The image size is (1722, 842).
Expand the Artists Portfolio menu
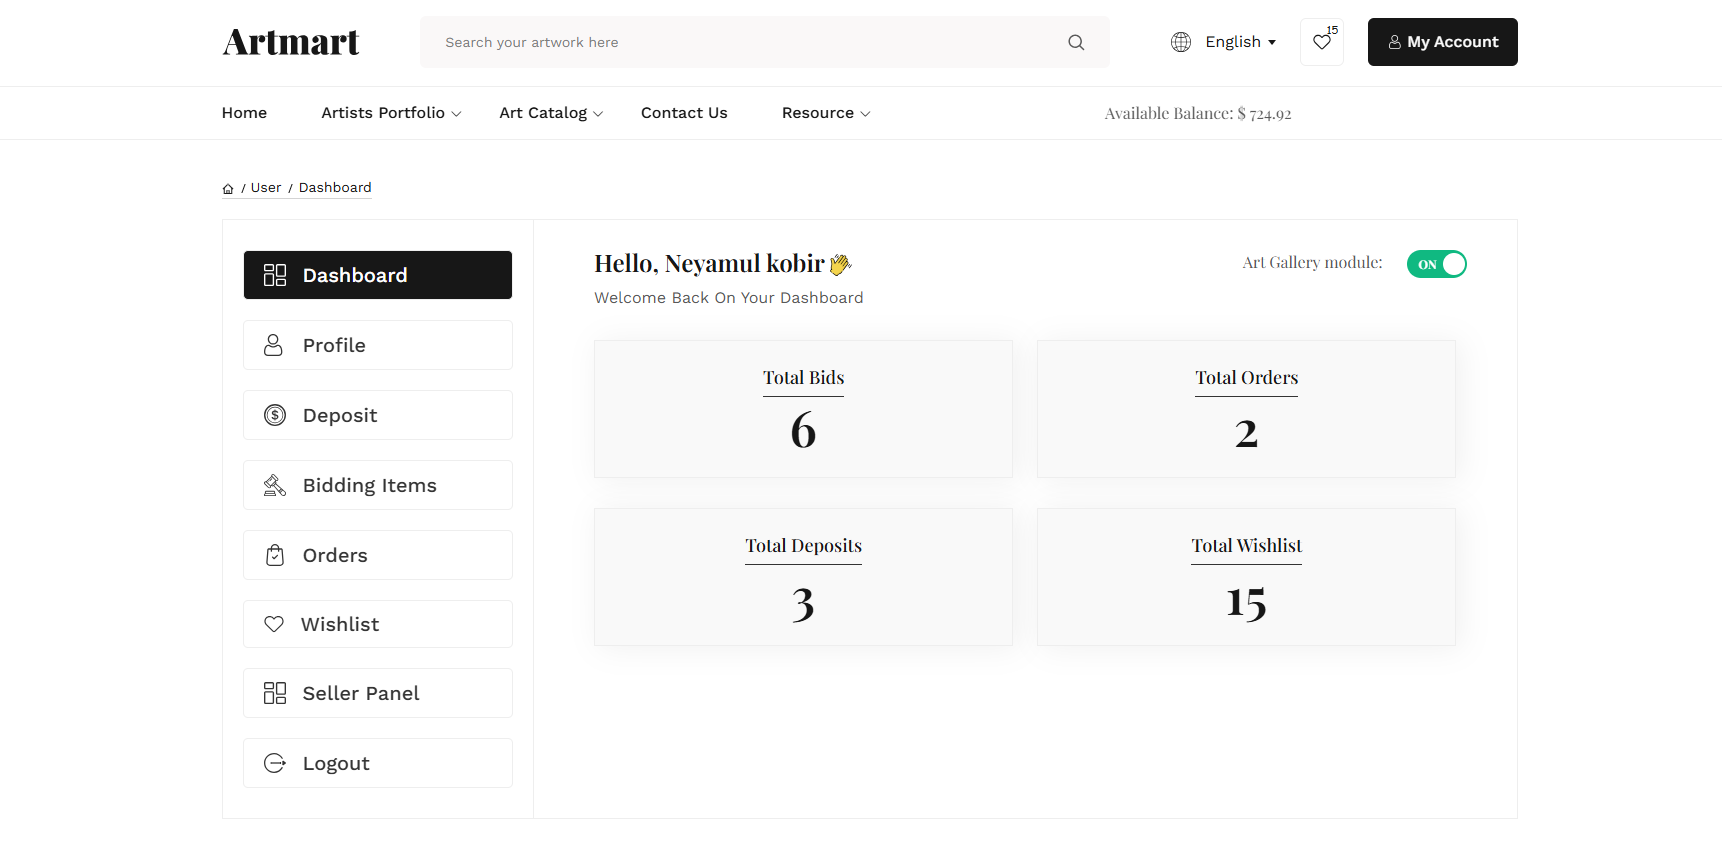coord(391,113)
